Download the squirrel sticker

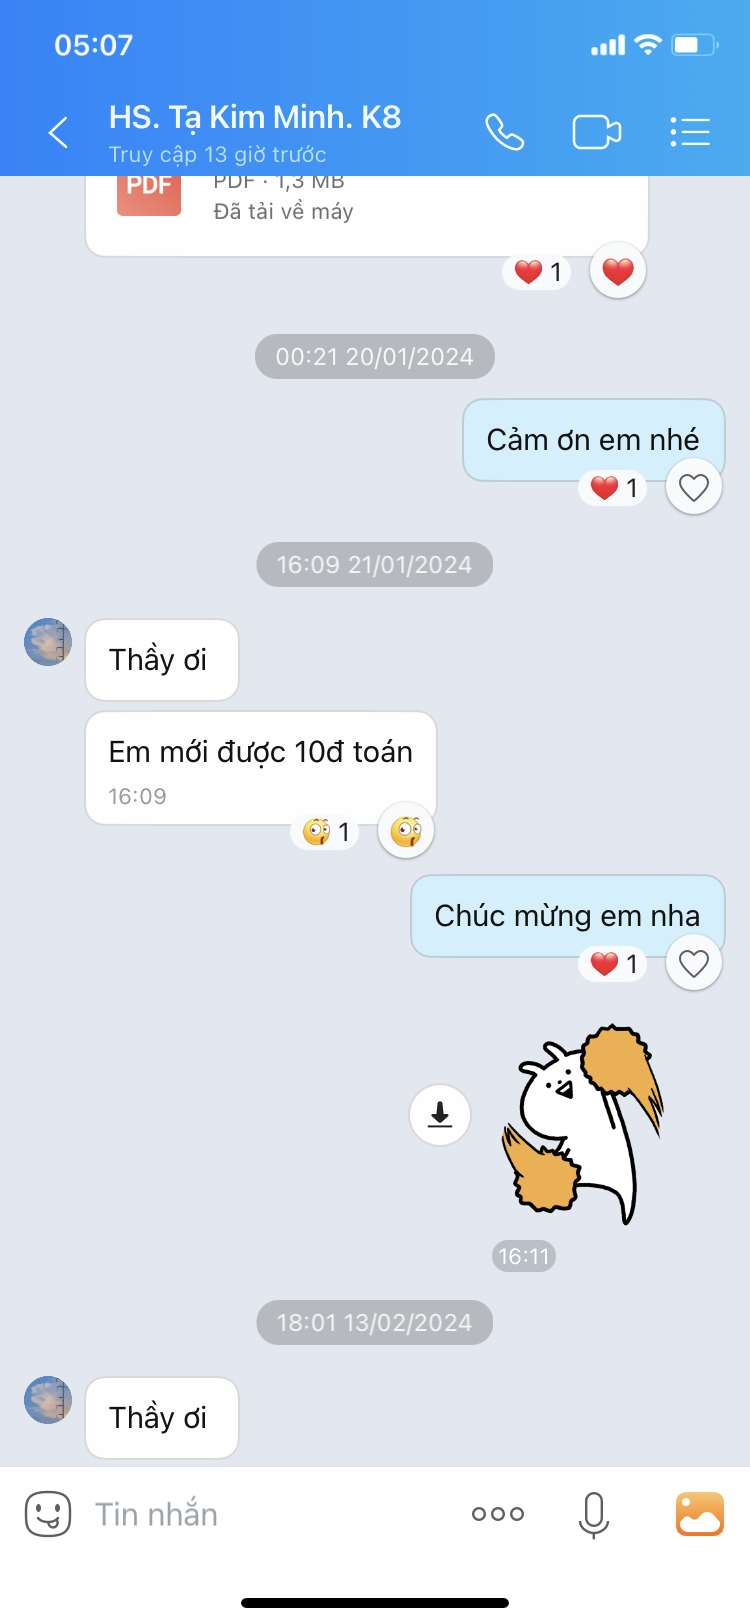click(x=440, y=1114)
